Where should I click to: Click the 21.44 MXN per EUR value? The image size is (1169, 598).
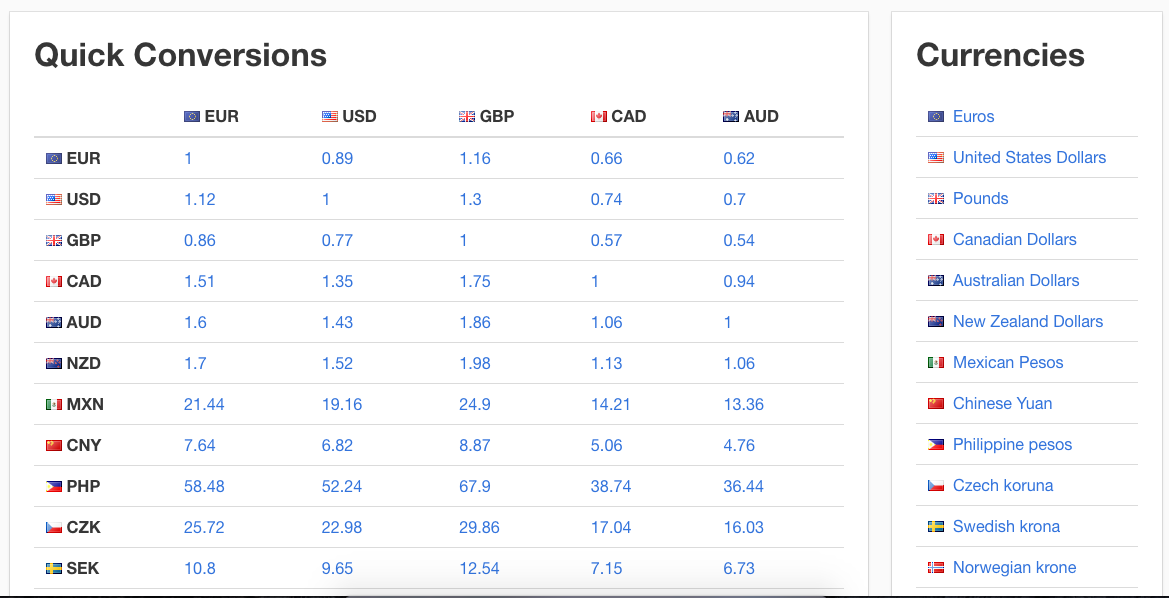click(x=204, y=404)
